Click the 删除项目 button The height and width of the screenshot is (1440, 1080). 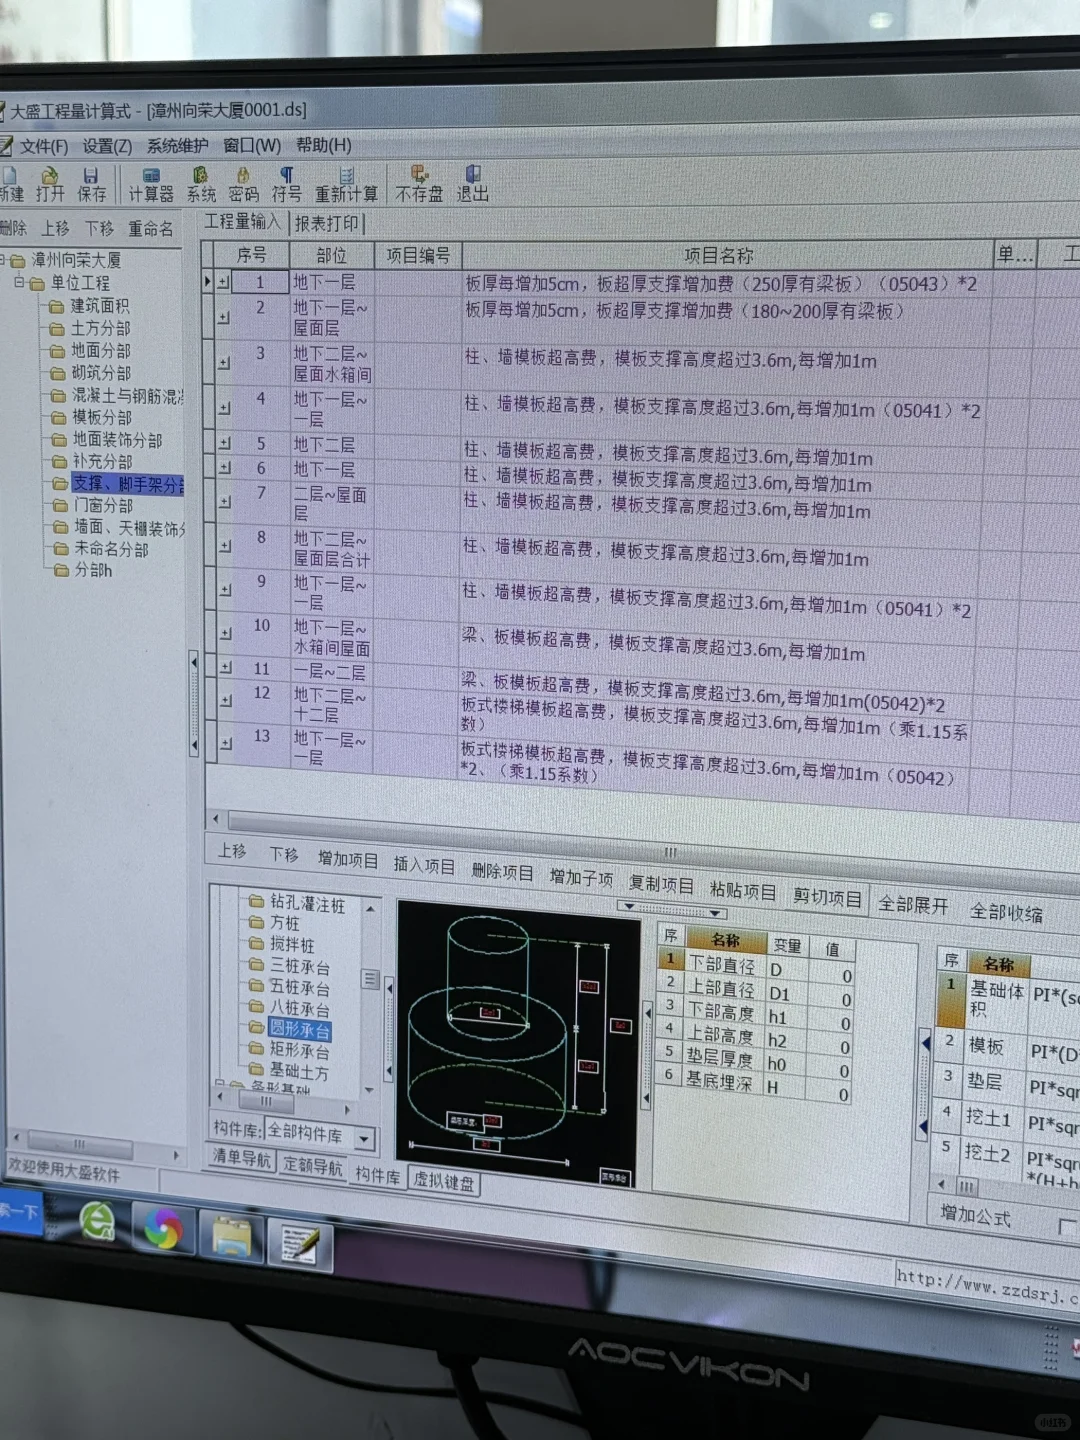coord(502,871)
